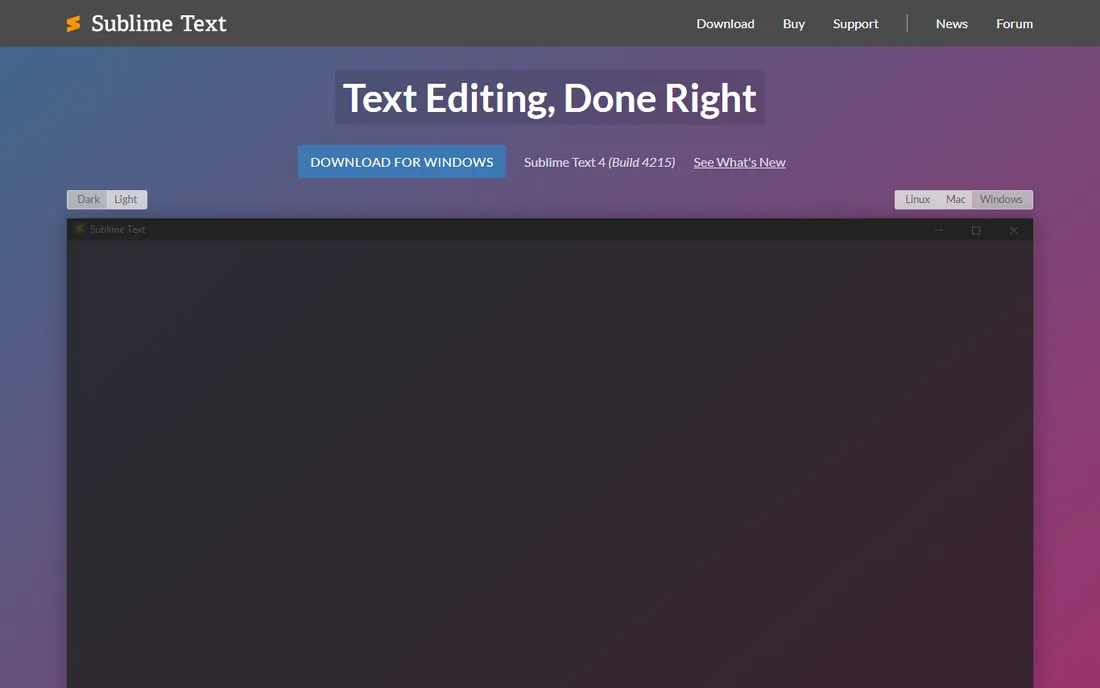
Task: Click the Download for Windows button
Action: [401, 161]
